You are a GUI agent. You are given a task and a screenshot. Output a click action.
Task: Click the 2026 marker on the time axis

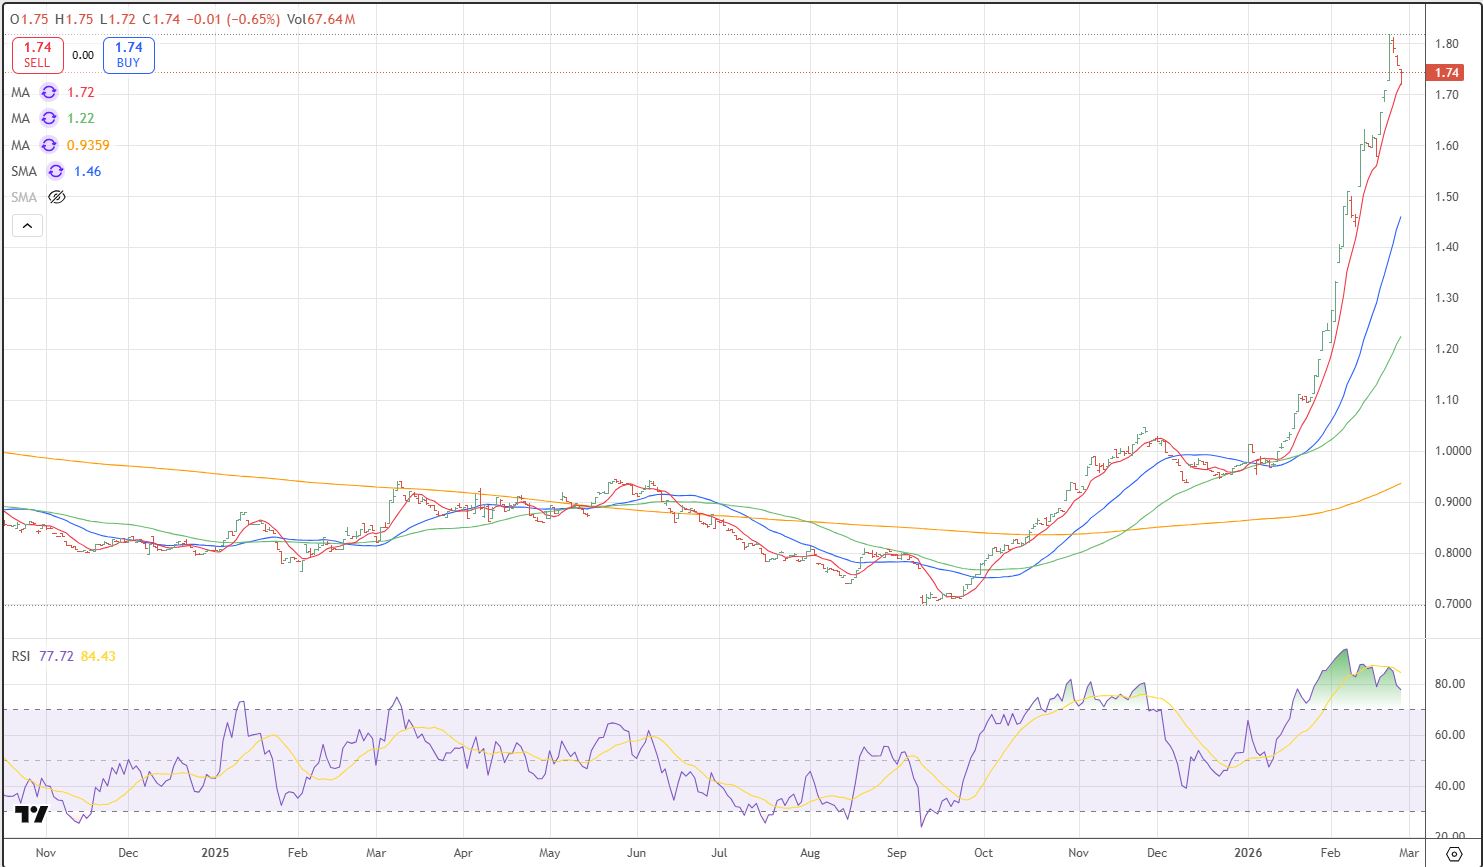1250,854
